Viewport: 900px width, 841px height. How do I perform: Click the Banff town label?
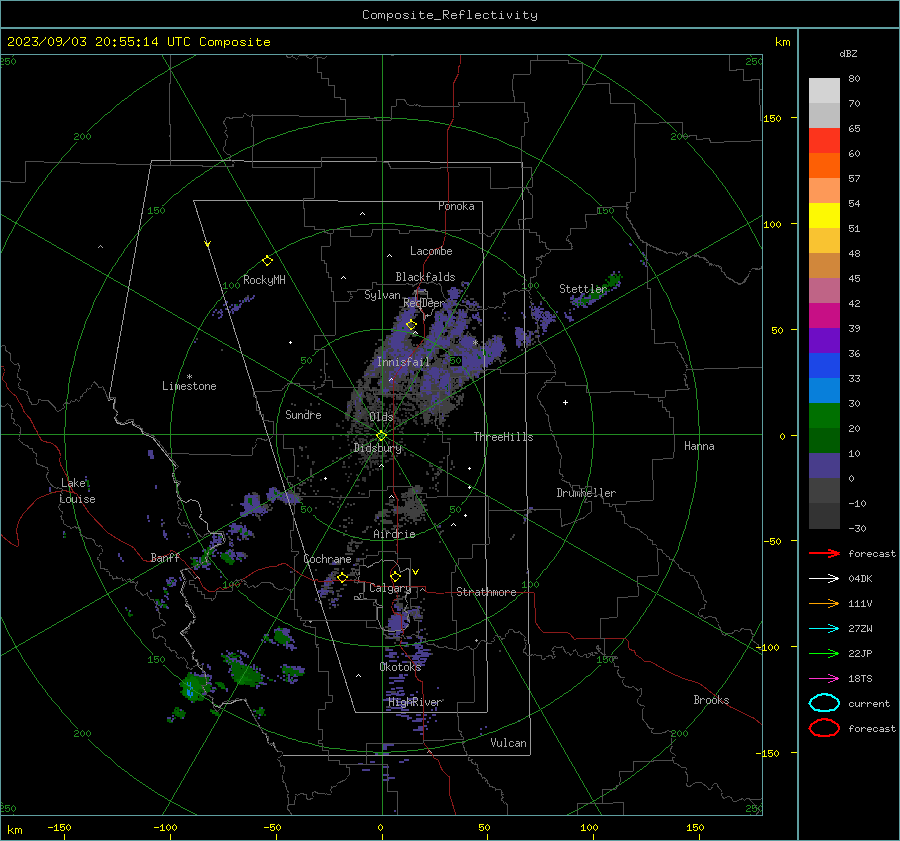pyautogui.click(x=165, y=558)
